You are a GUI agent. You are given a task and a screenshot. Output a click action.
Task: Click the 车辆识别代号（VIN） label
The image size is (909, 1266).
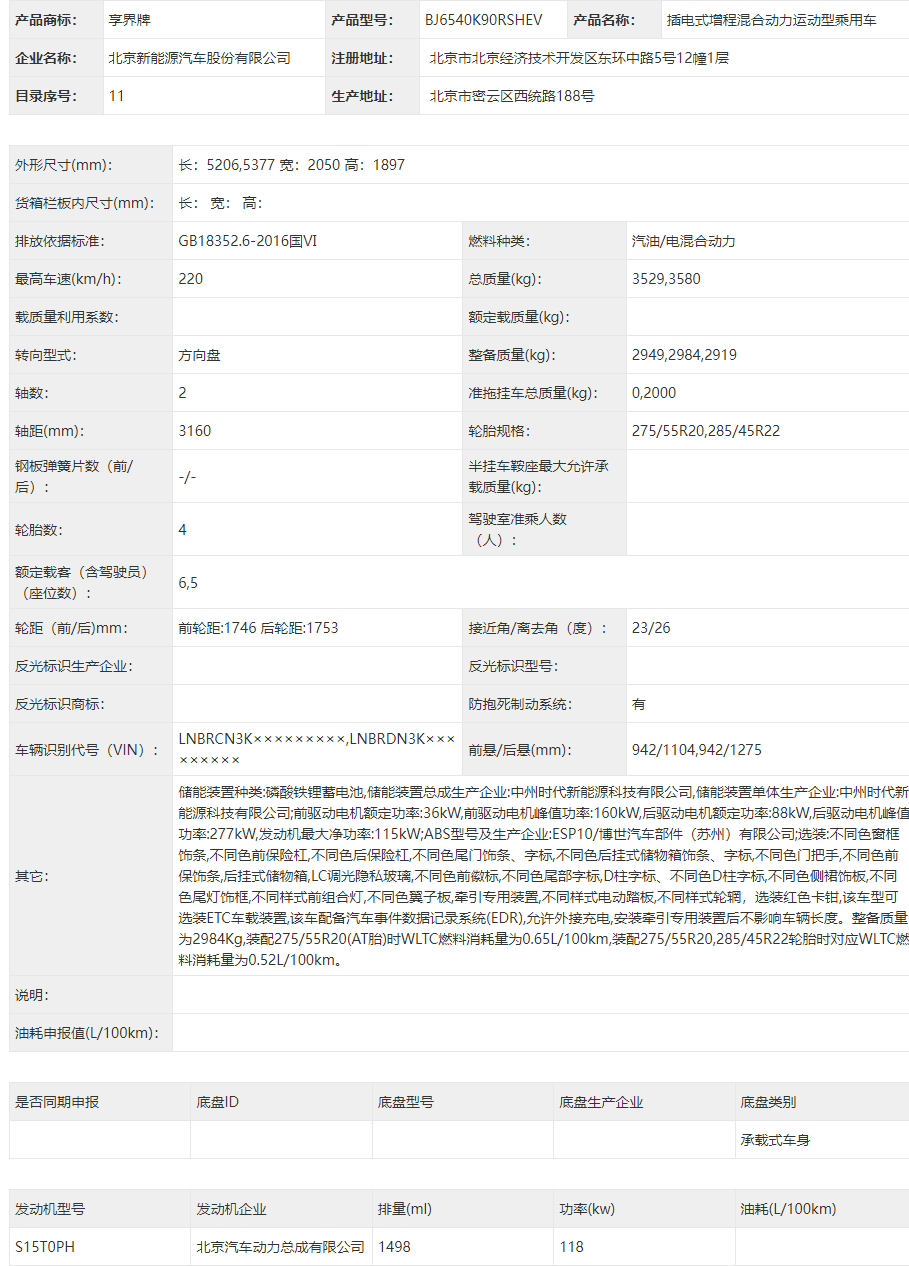(x=88, y=749)
